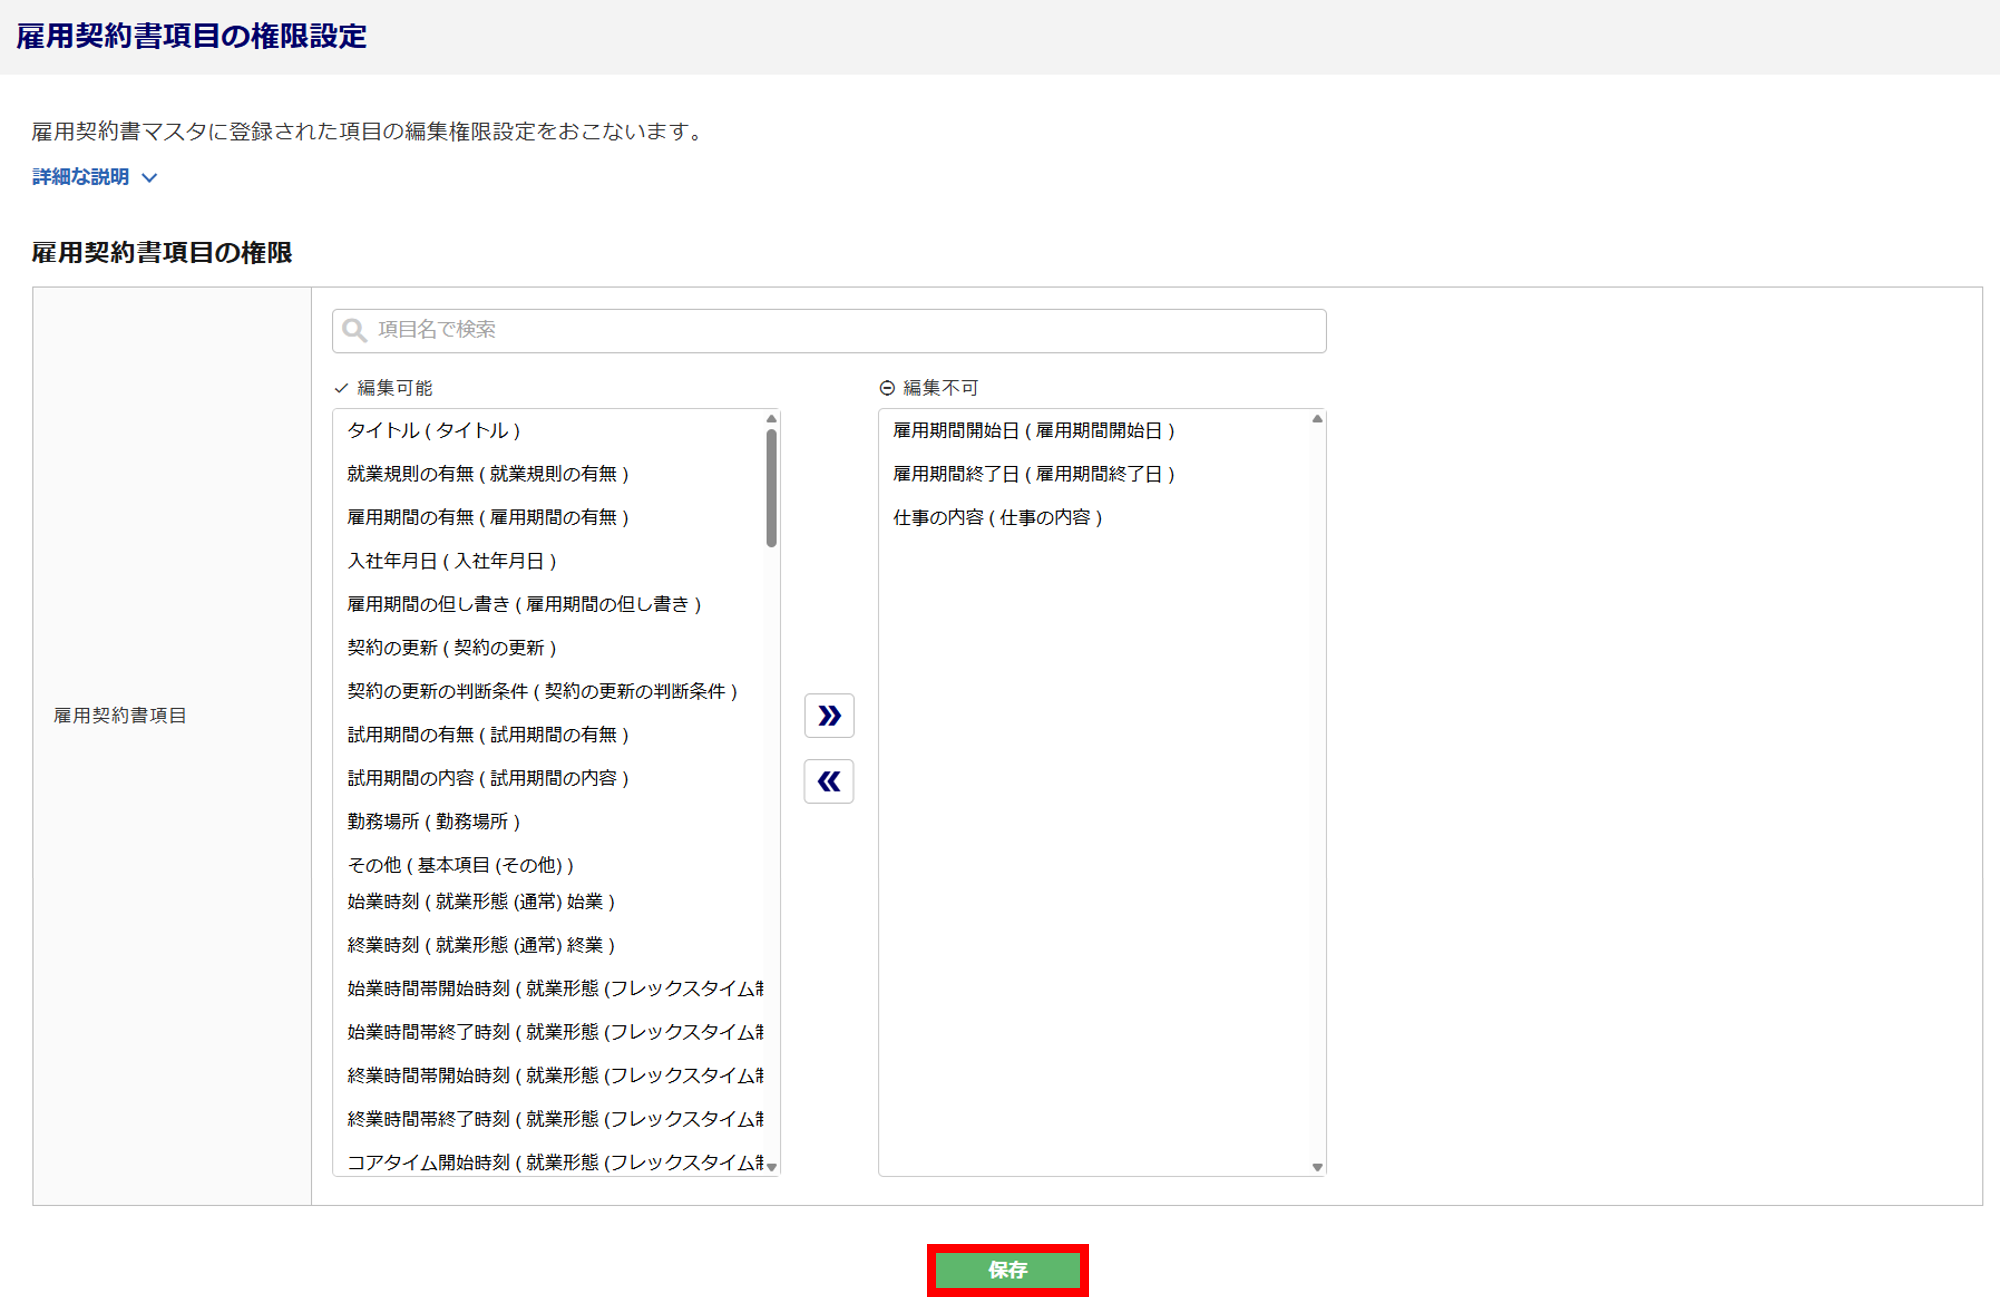Click the 編集不可 minus circle icon
The height and width of the screenshot is (1312, 2009).
(x=887, y=388)
